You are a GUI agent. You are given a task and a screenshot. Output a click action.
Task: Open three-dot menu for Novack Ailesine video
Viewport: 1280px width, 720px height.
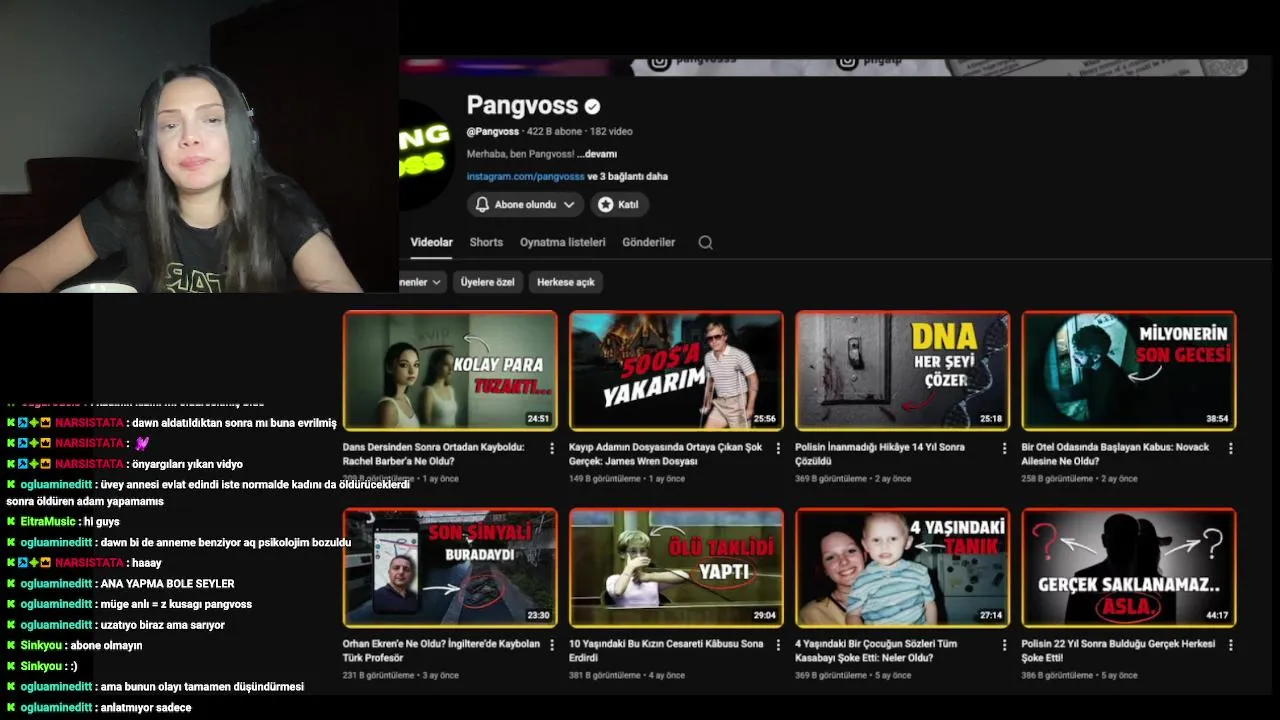tap(1230, 449)
